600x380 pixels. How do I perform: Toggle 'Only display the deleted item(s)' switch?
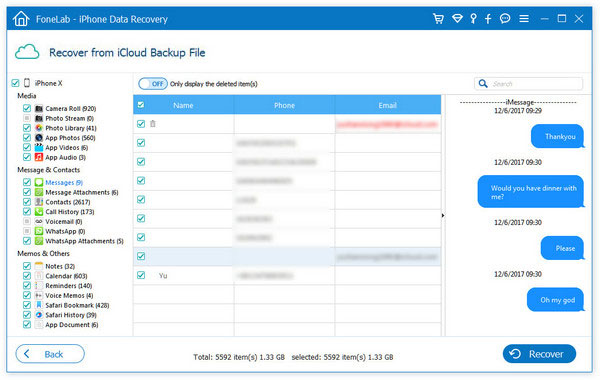tap(153, 84)
